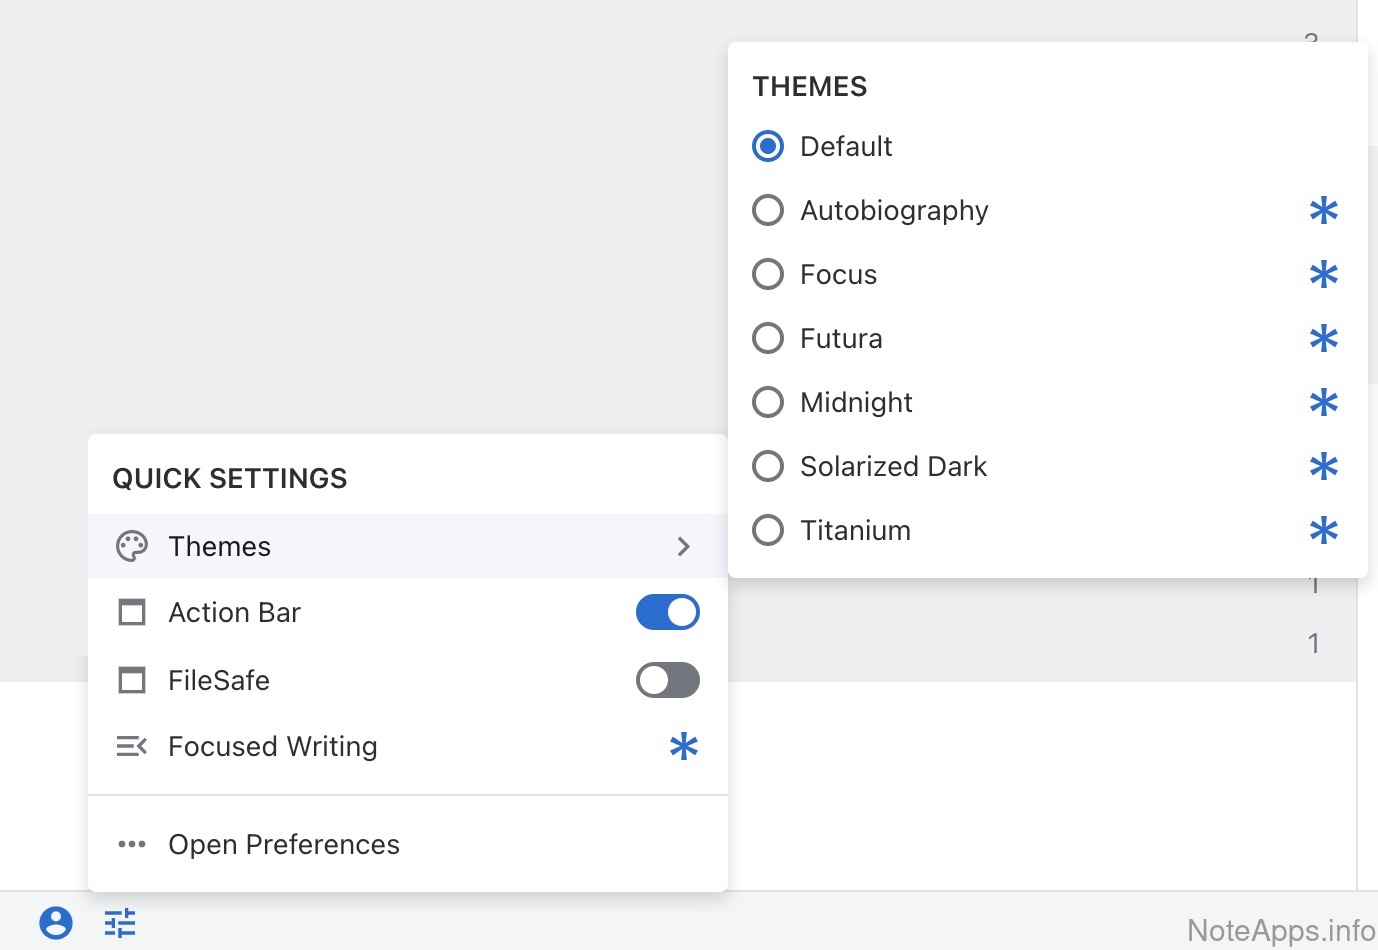Click the FileSafe window icon
The image size is (1378, 950).
pyautogui.click(x=132, y=680)
